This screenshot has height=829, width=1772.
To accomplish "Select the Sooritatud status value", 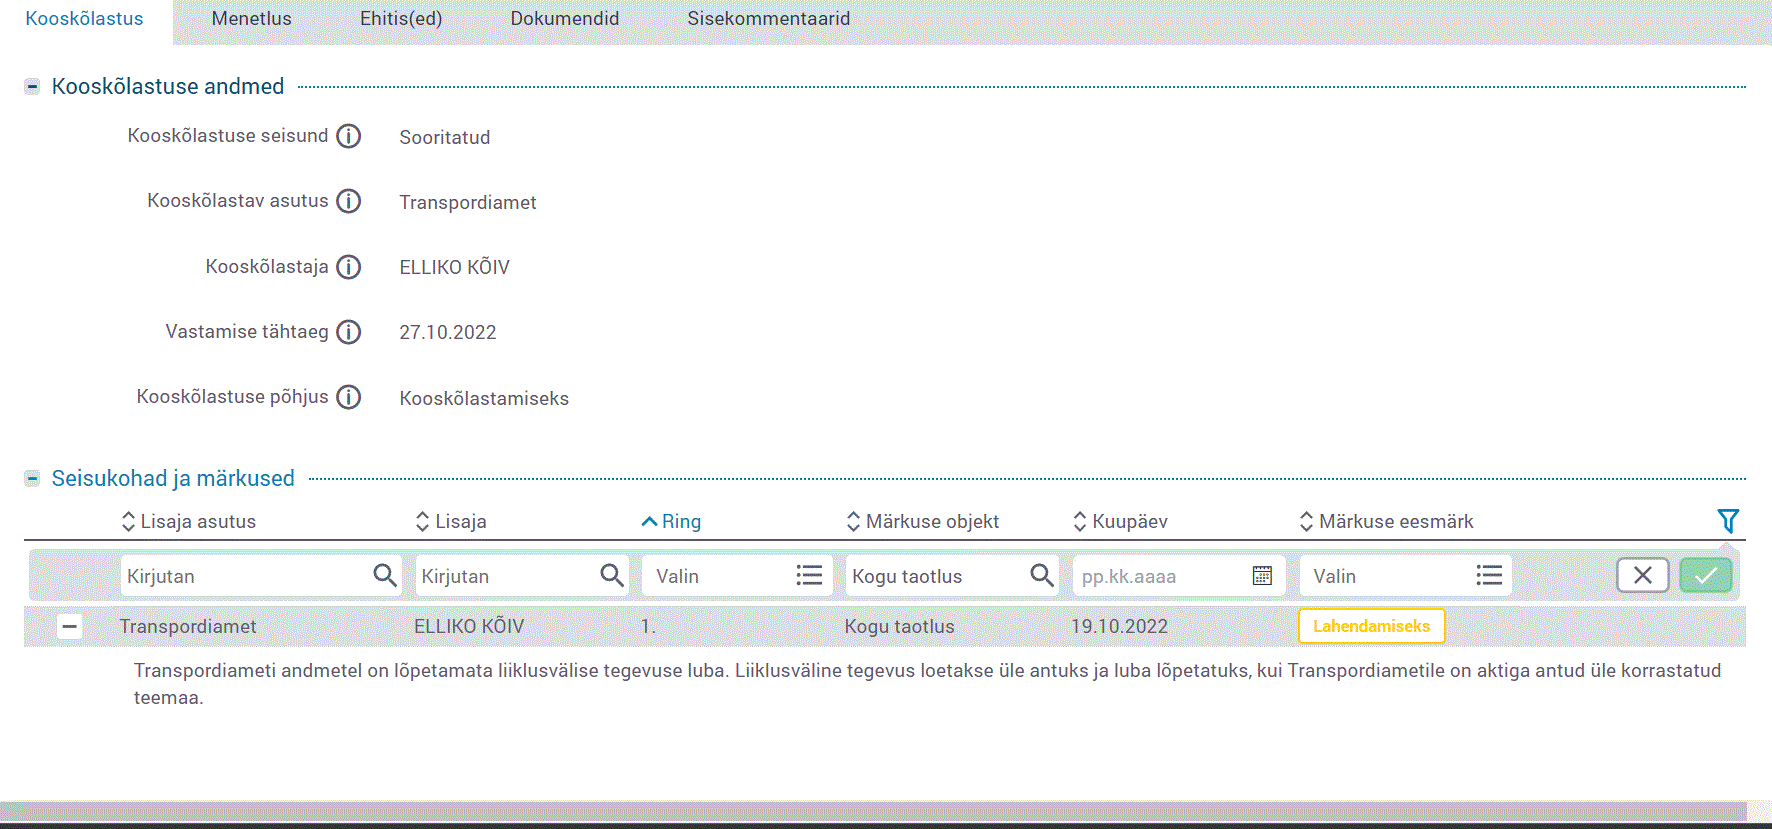I will click(445, 138).
